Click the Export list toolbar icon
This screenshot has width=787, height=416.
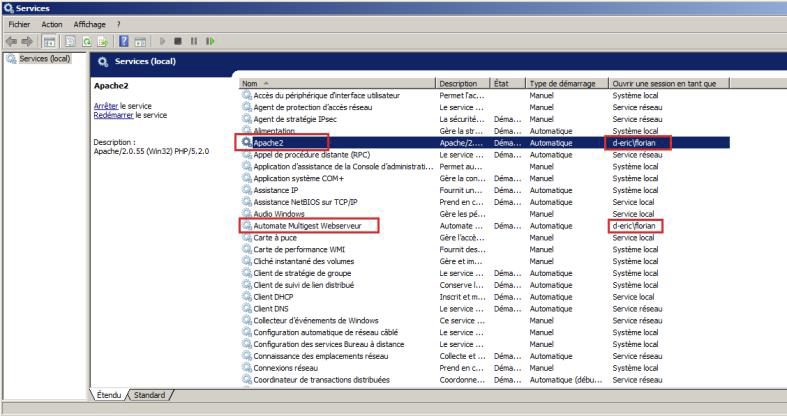101,40
